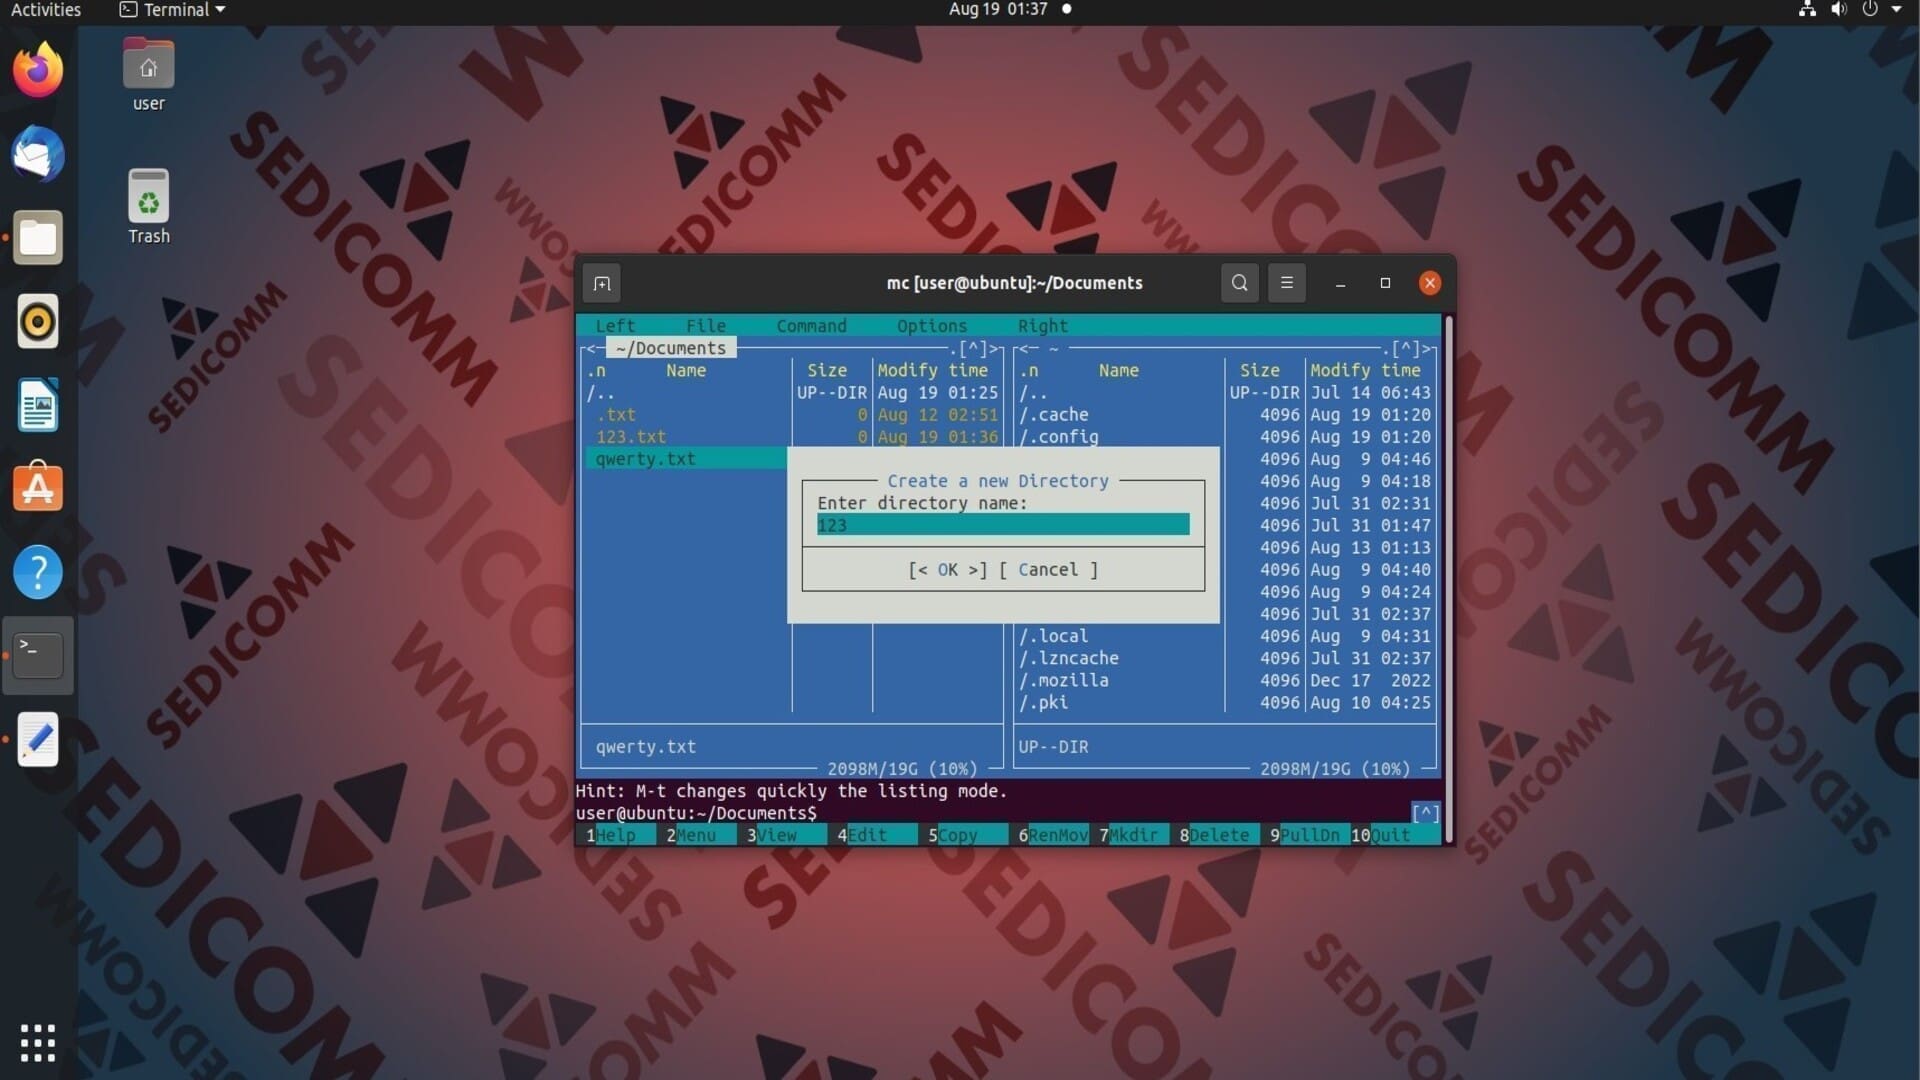Open the Right menu in mc

pyautogui.click(x=1043, y=326)
